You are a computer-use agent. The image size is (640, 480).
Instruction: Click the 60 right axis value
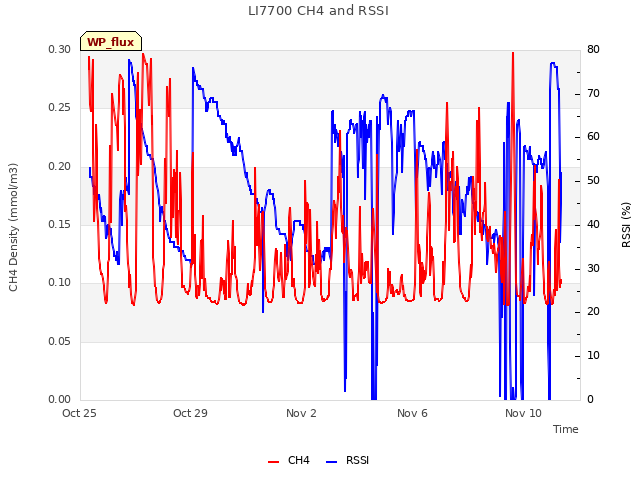coord(593,137)
